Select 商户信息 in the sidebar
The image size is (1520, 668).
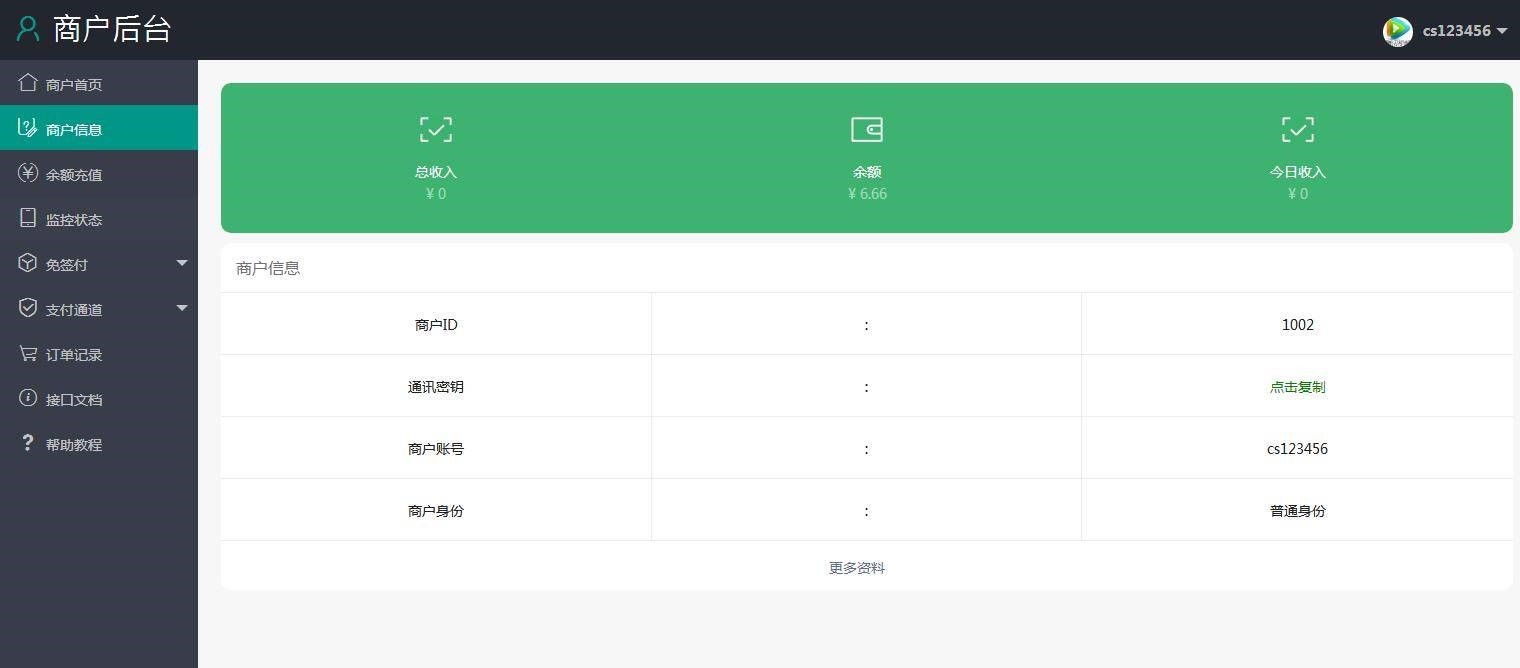coord(99,129)
